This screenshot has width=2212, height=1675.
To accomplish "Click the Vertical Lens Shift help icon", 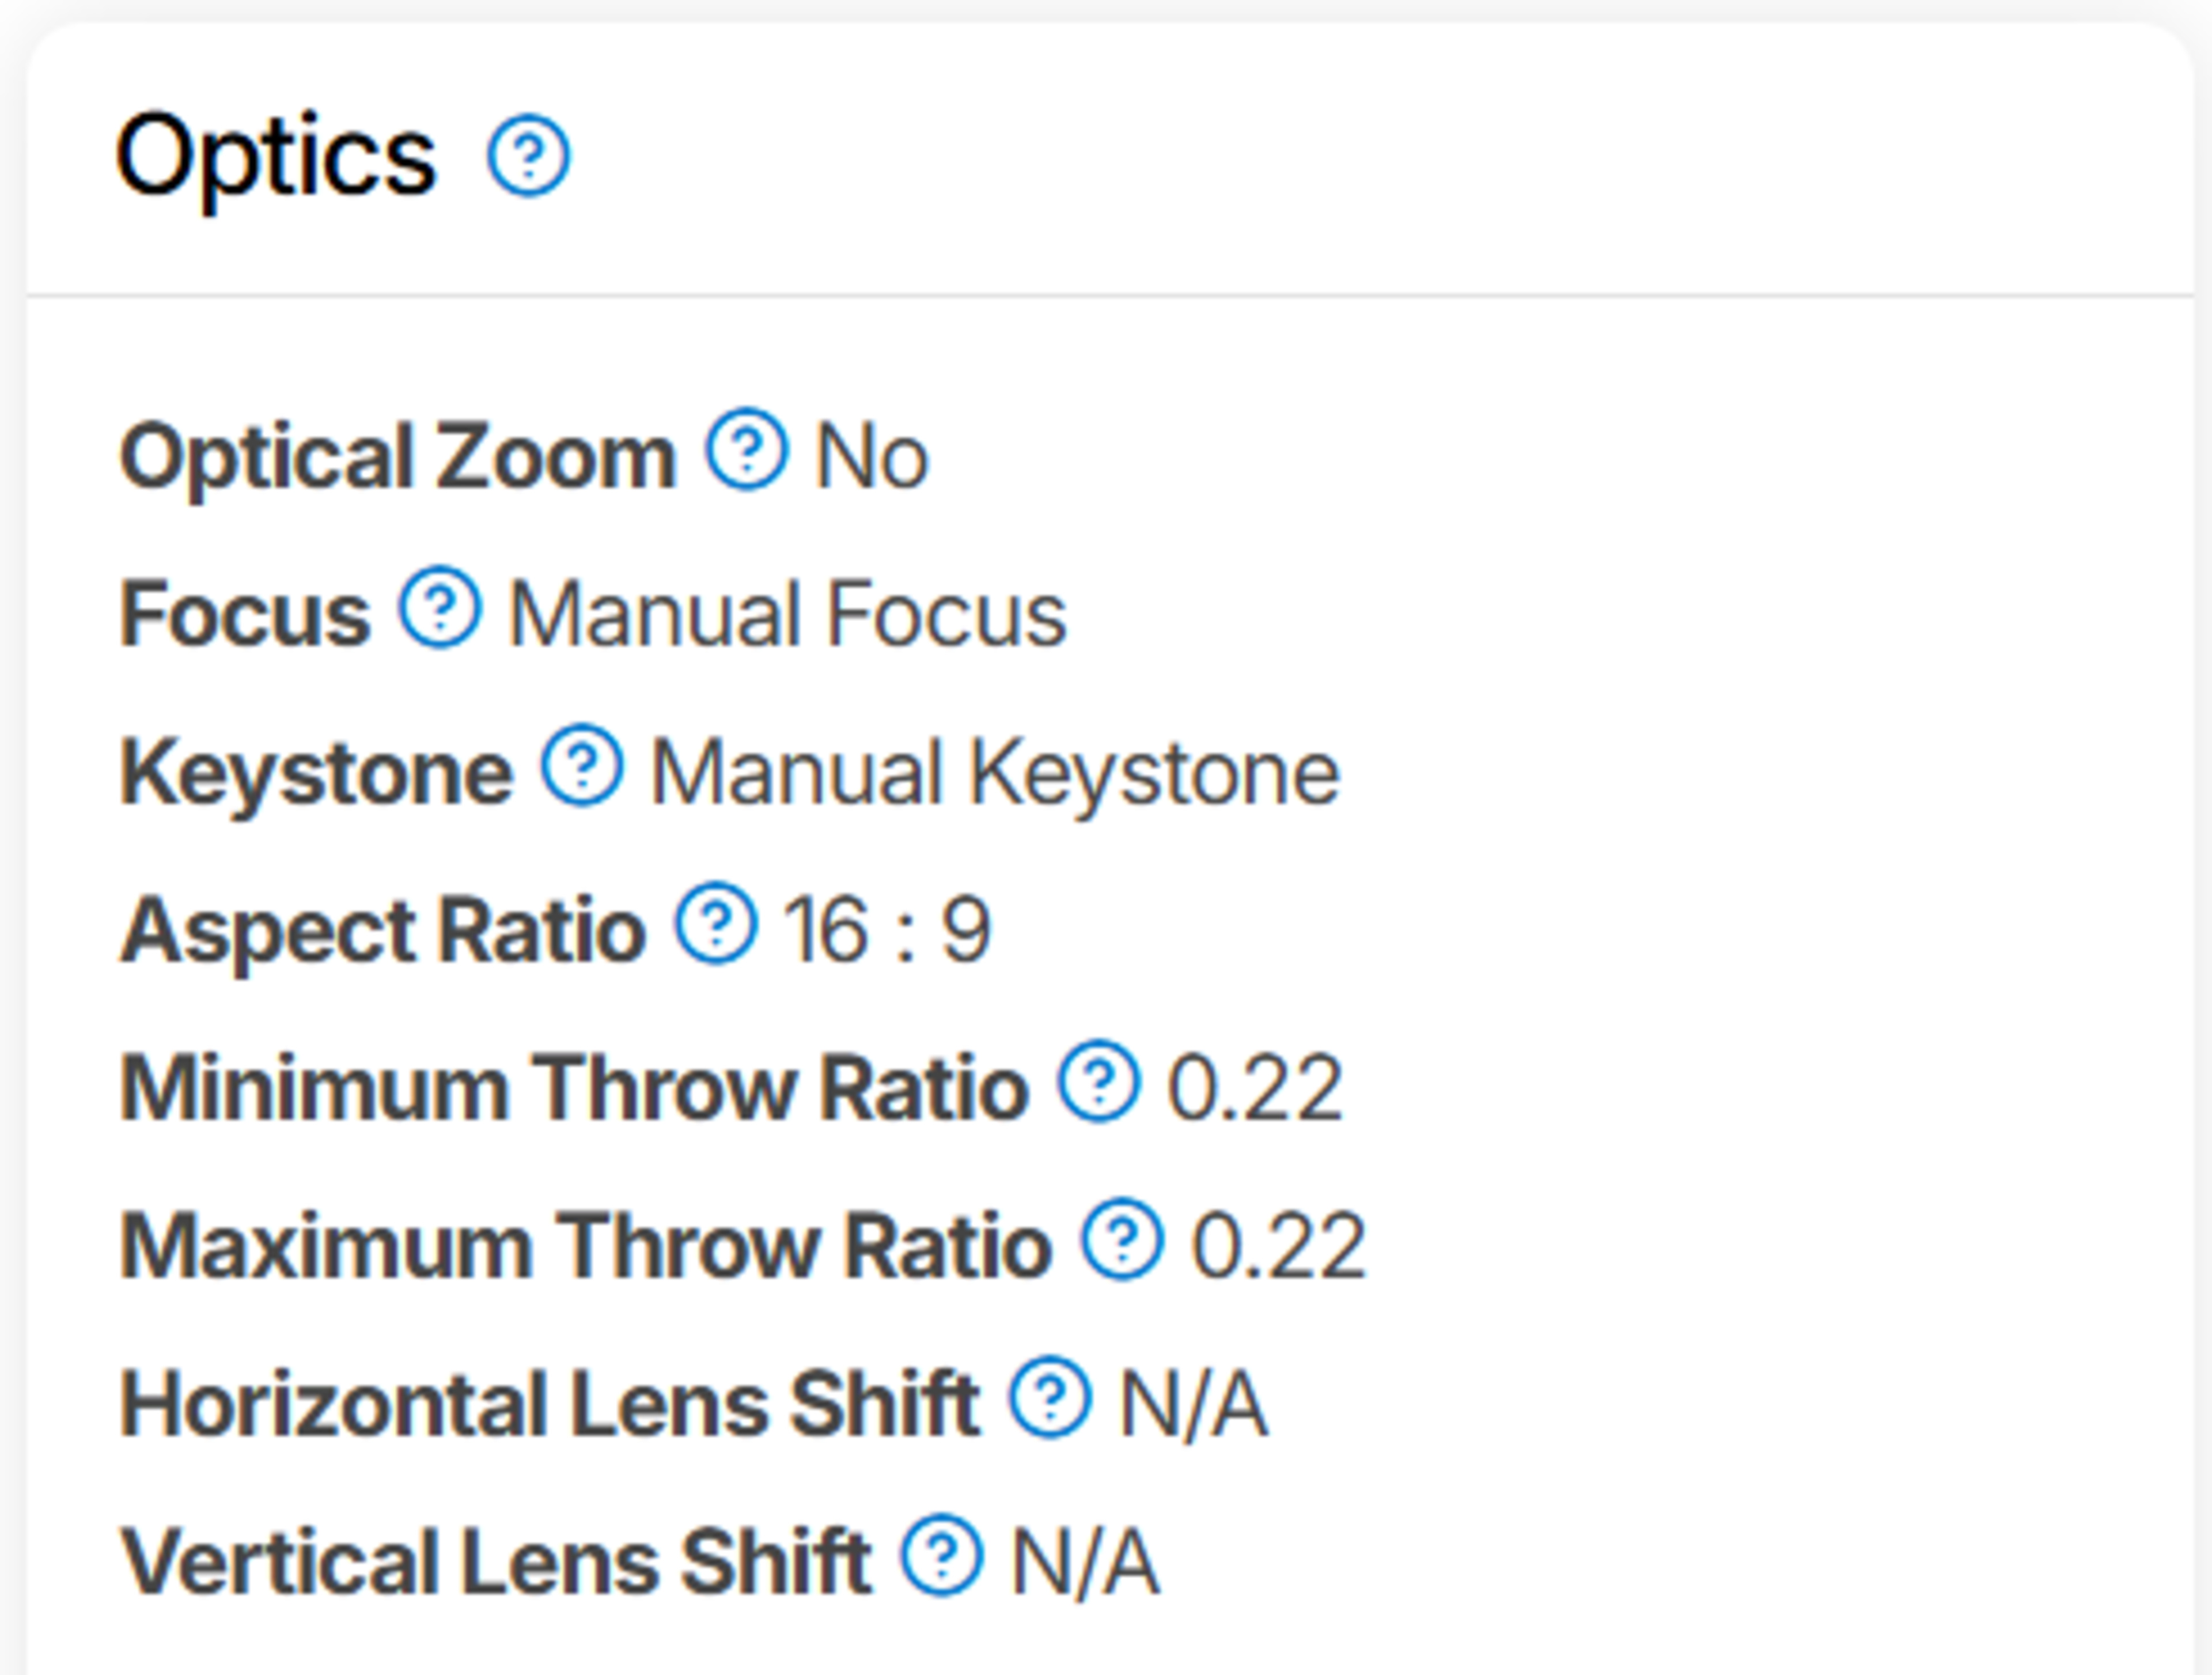I will click(942, 1556).
